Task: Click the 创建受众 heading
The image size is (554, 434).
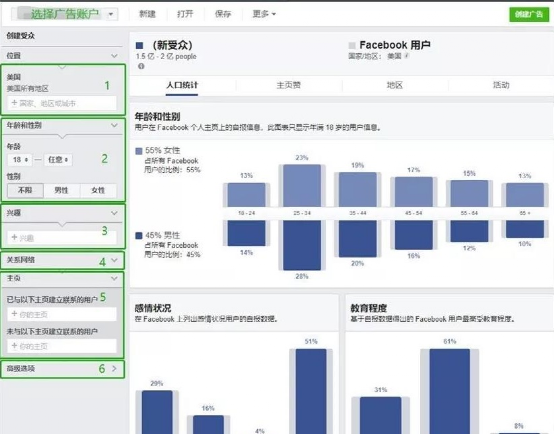Action: (x=20, y=36)
